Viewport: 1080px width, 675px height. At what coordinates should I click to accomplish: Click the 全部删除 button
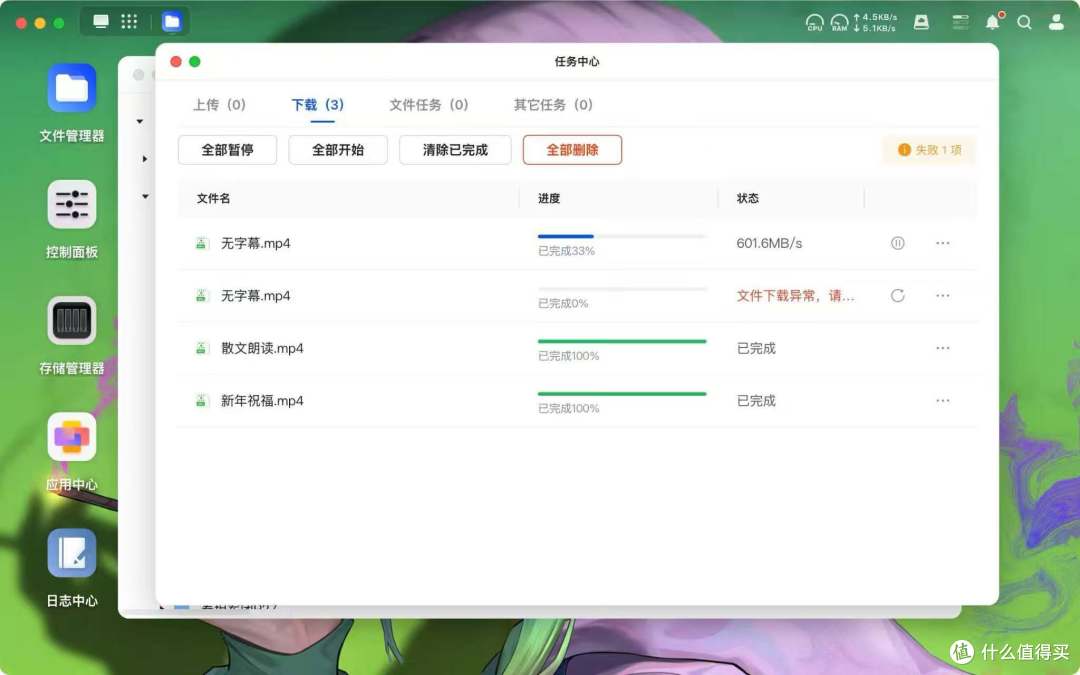coord(572,149)
